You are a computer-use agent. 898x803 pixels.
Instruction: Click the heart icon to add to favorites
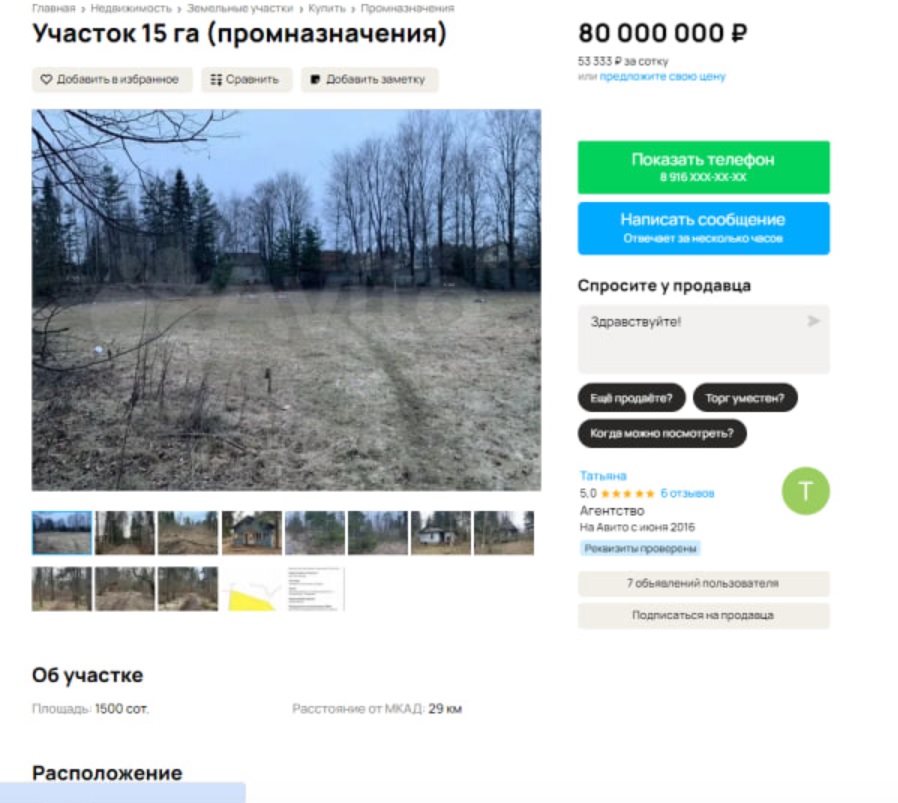pyautogui.click(x=46, y=80)
